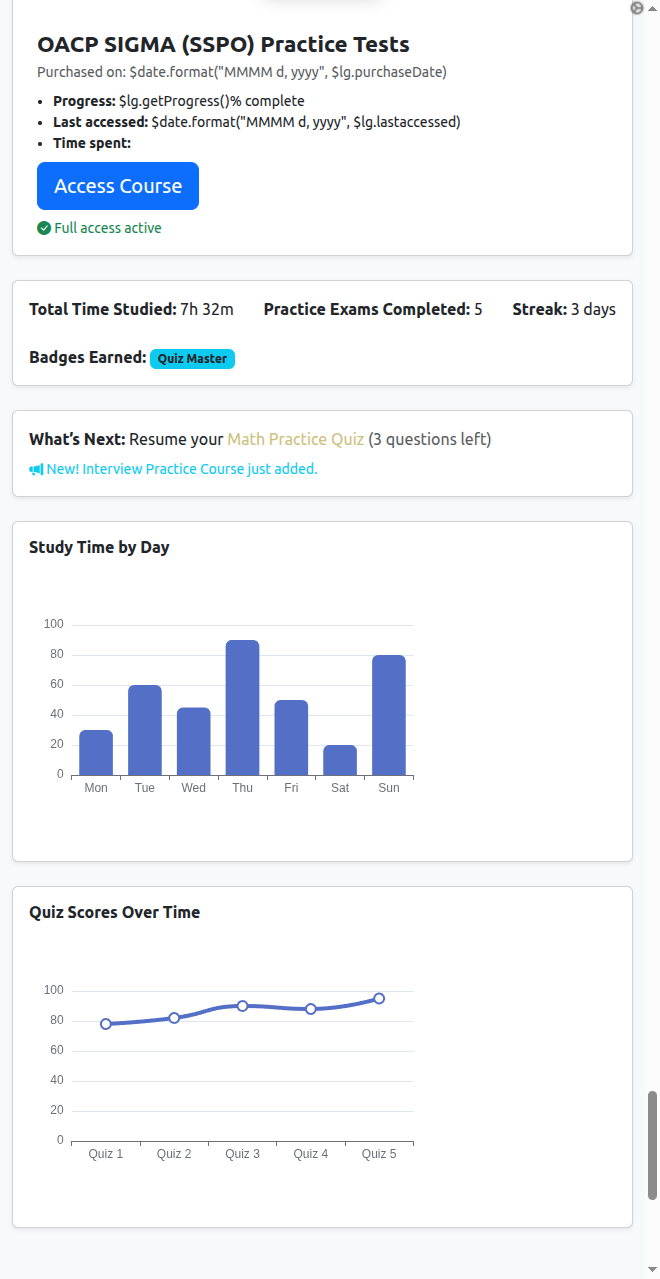Screen dimensions: 660x1279
Task: Open the Math Practice Quiz link
Action: point(295,439)
